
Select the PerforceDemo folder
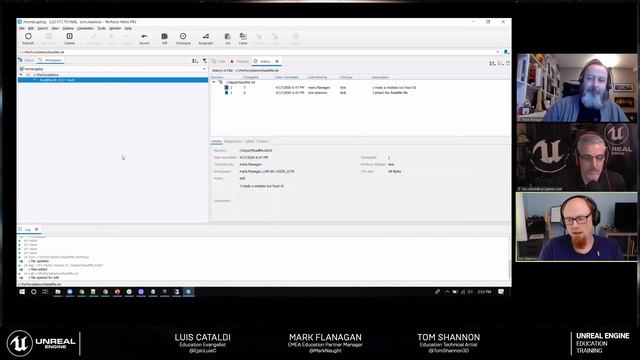point(47,75)
